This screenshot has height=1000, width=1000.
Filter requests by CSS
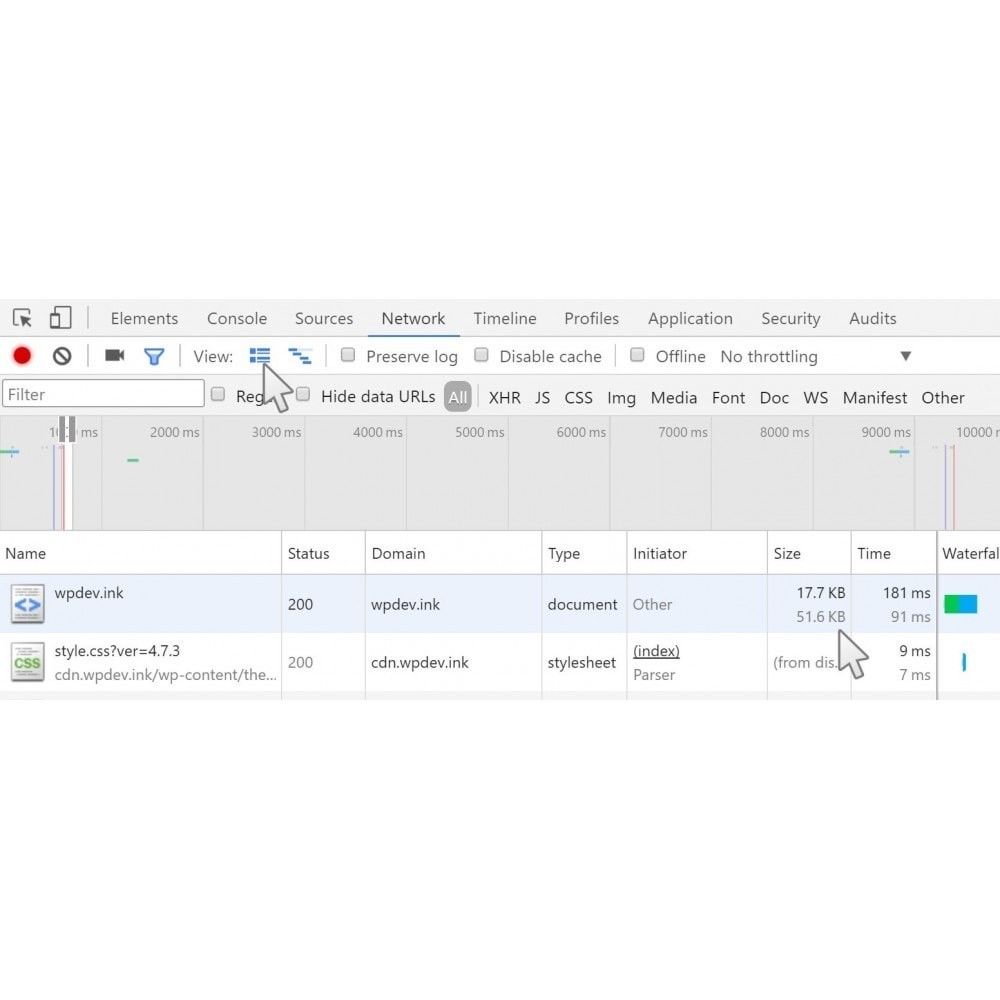coord(578,397)
